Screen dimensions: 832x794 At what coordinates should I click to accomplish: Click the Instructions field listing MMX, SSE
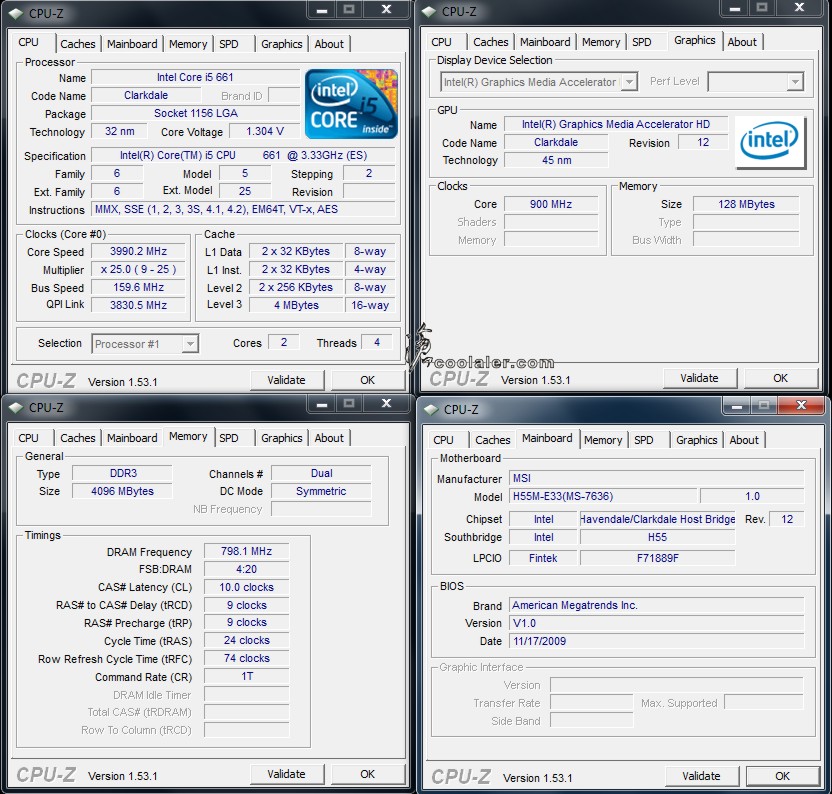[244, 209]
